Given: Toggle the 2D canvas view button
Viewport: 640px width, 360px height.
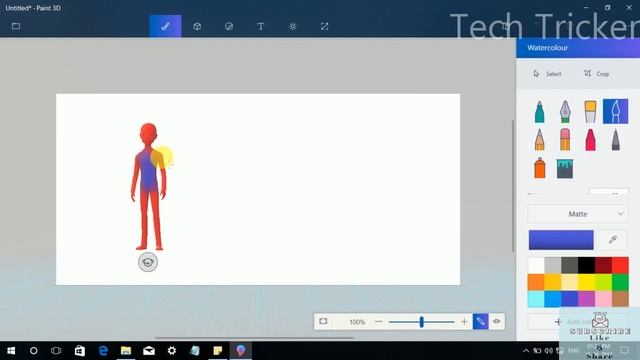Looking at the screenshot, I should (x=480, y=322).
